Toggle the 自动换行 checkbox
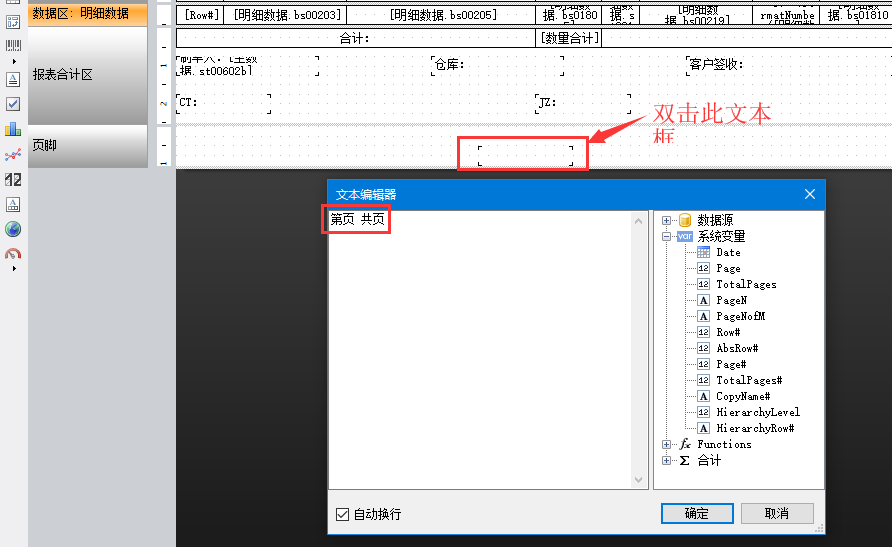The height and width of the screenshot is (547, 892). tap(343, 514)
